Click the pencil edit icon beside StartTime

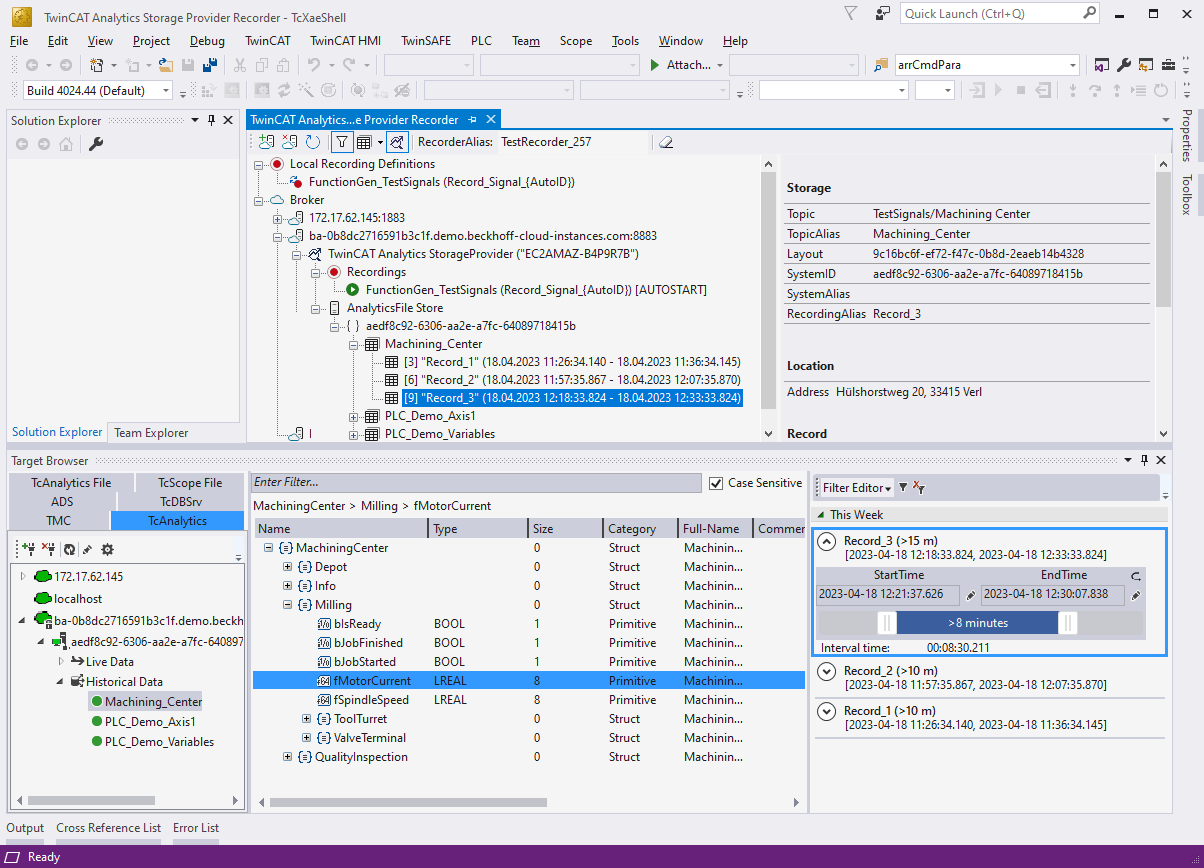pos(970,595)
